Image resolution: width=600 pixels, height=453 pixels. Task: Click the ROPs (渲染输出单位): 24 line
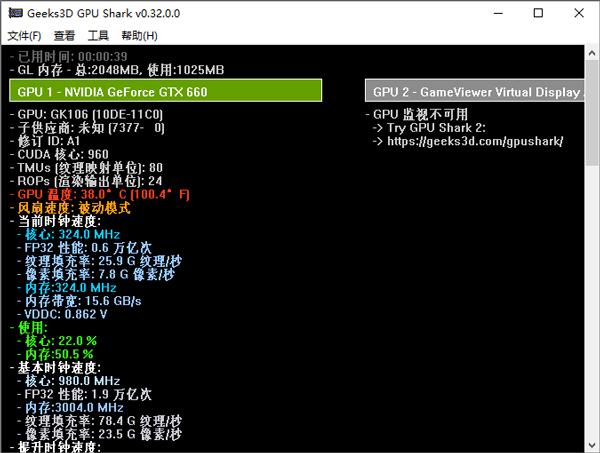[x=86, y=181]
